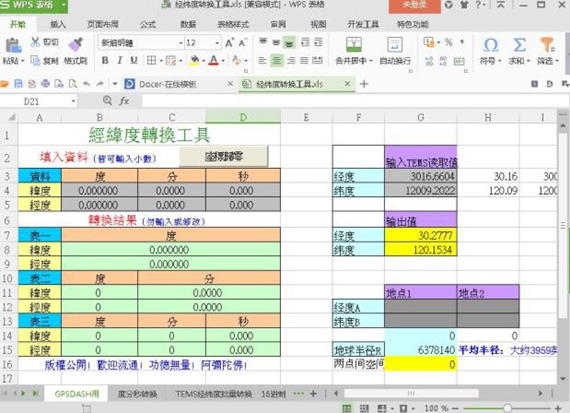Expand the Merge and Center dropdown
Viewport: 570px width, 413px height.
pos(371,61)
